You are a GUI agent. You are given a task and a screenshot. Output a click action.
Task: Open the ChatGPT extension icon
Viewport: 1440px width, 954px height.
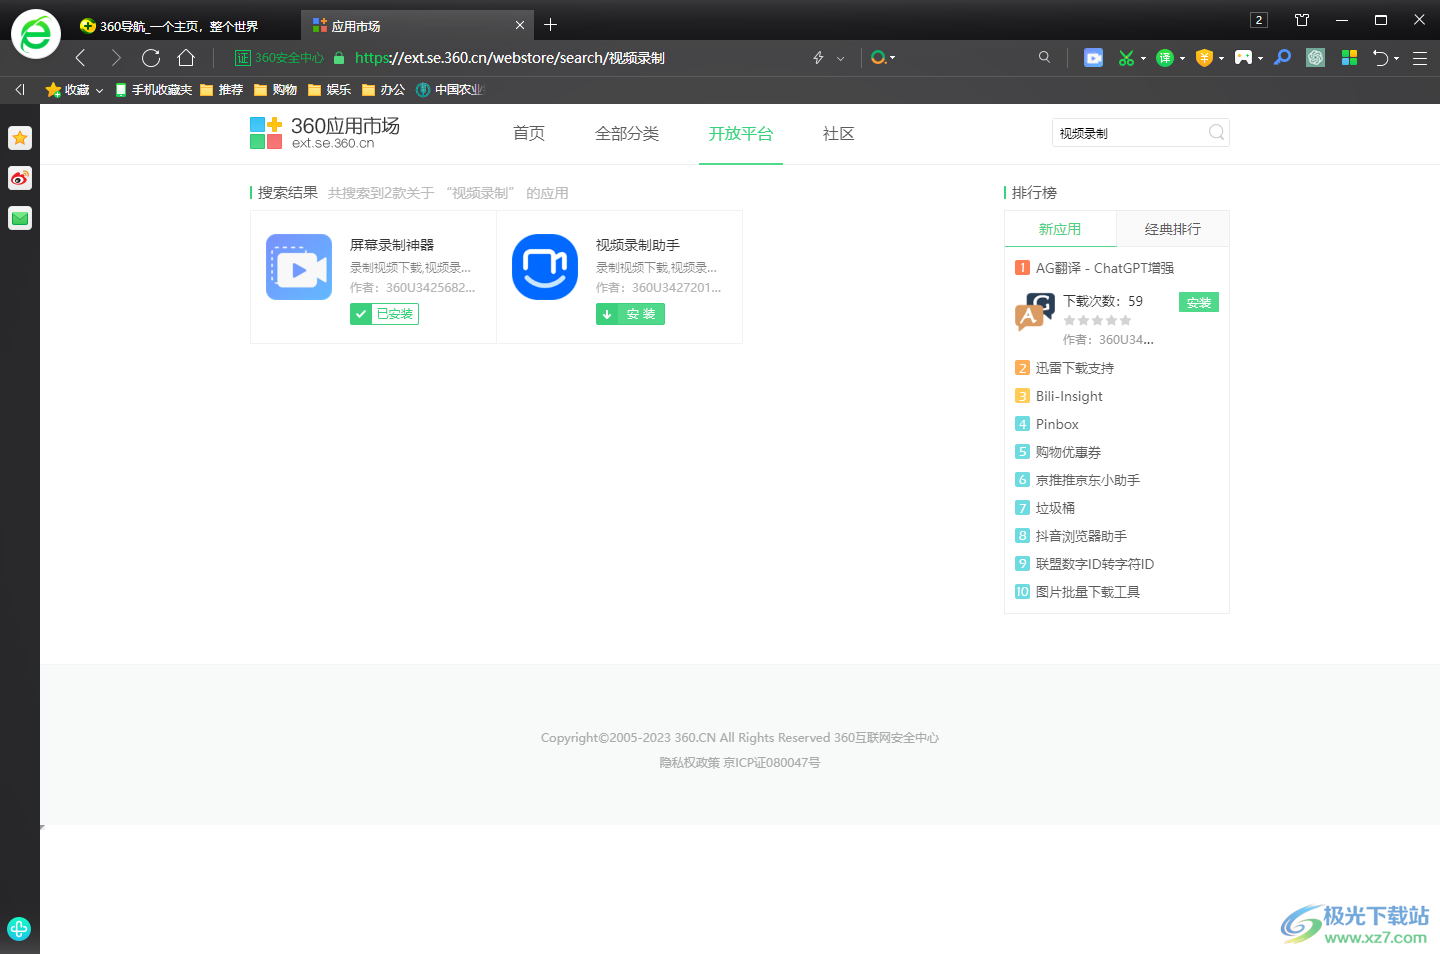coord(1315,58)
